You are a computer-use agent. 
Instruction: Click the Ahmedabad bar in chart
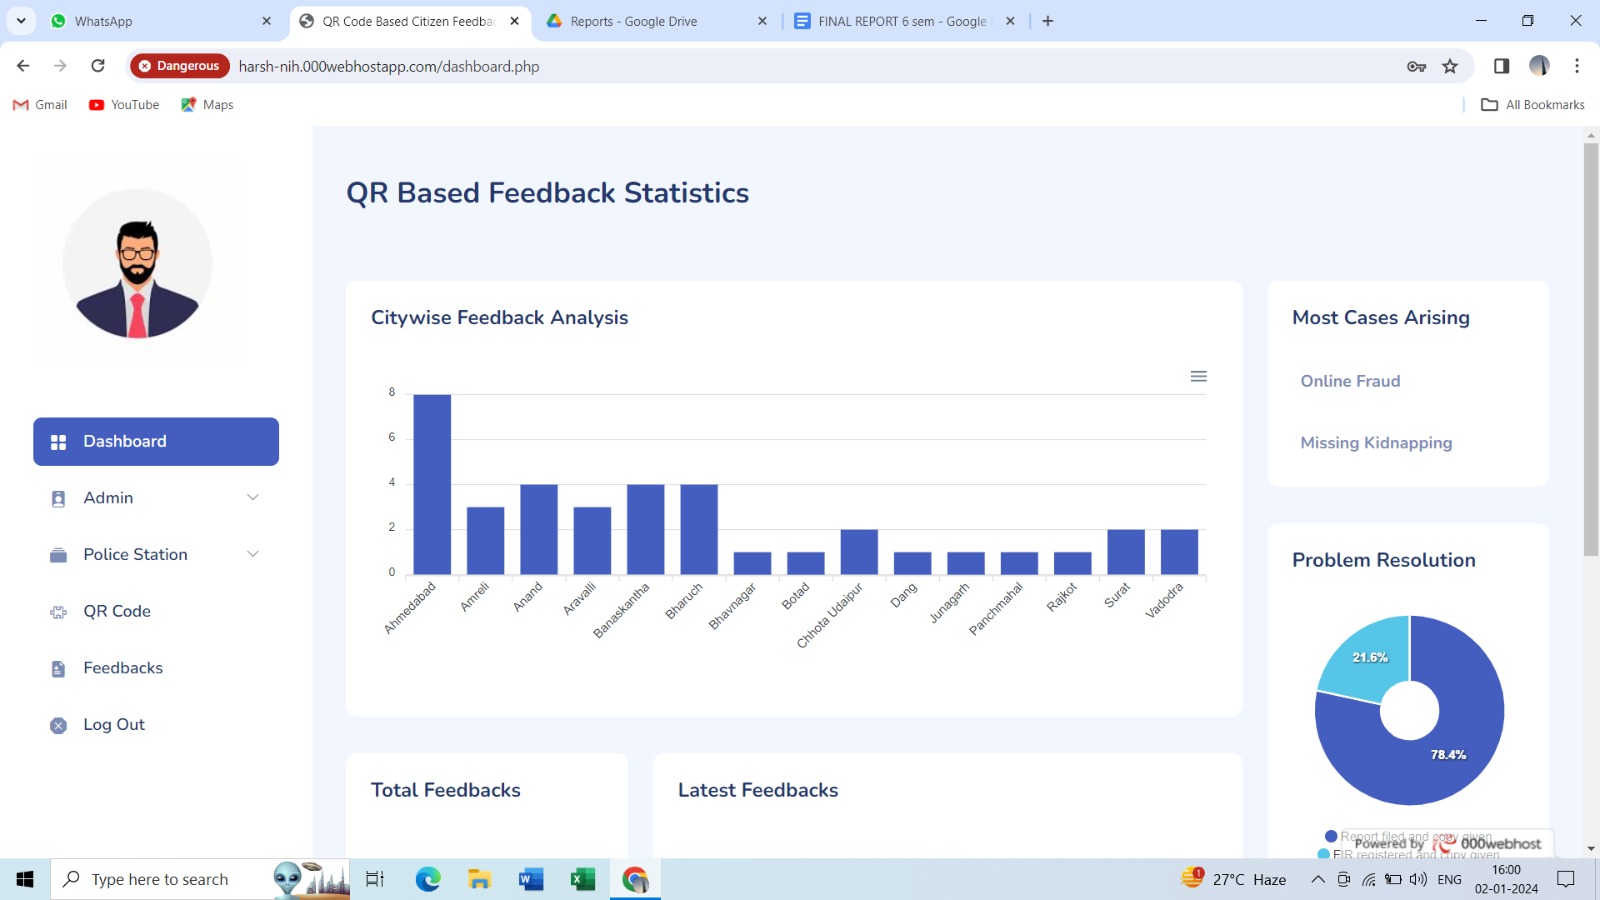coord(432,485)
